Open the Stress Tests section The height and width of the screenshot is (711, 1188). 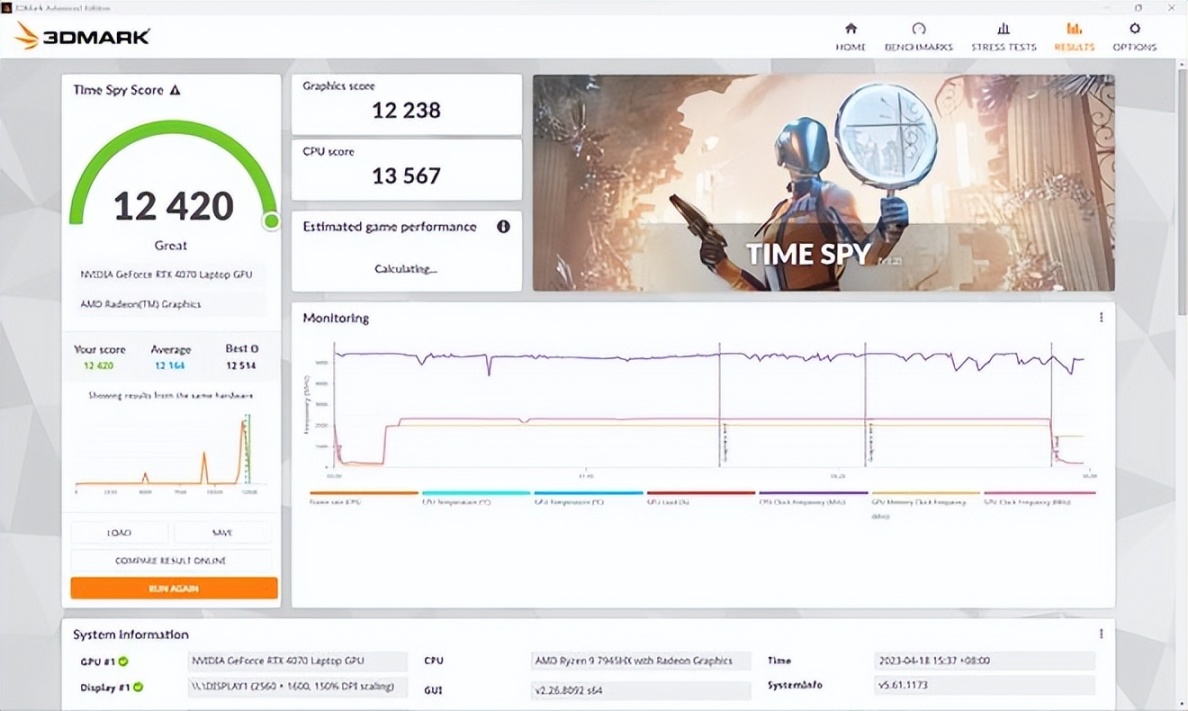[1003, 36]
